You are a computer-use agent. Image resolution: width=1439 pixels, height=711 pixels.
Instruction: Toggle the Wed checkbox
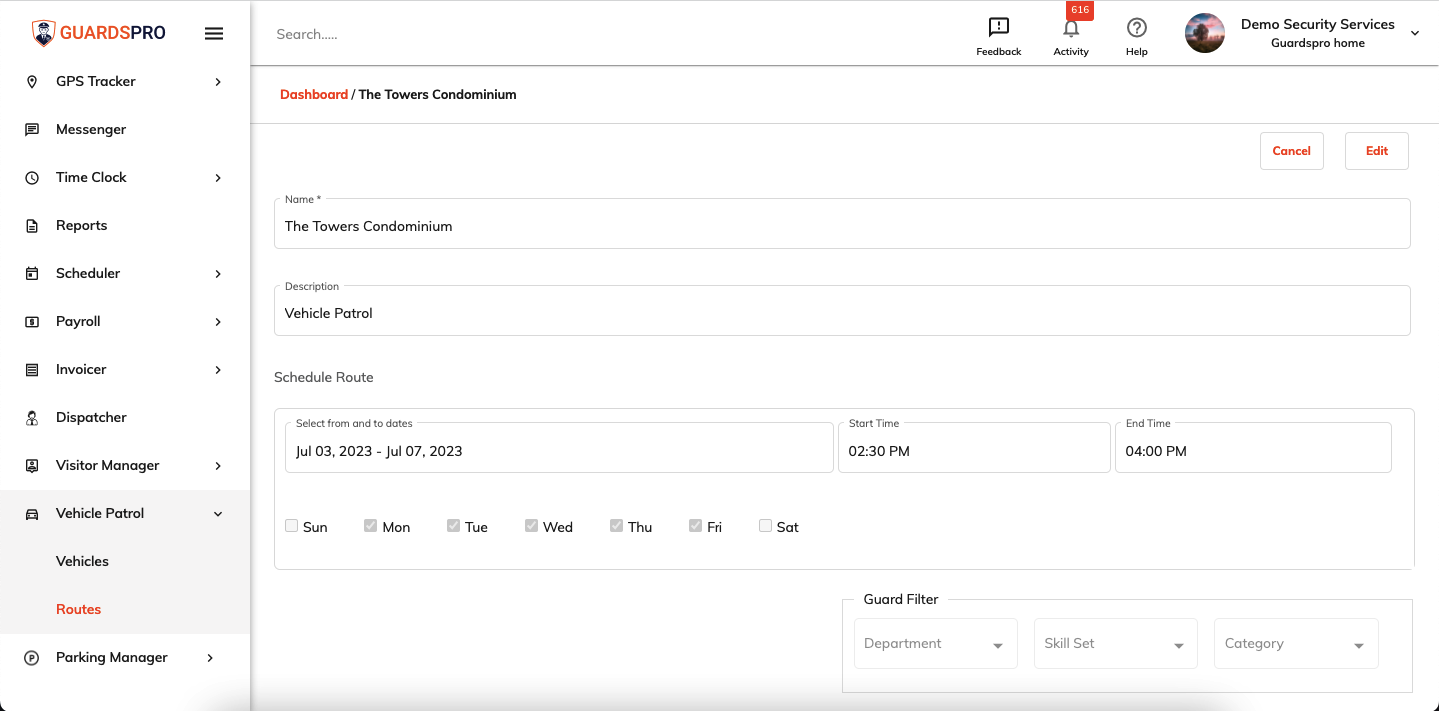pyautogui.click(x=531, y=525)
